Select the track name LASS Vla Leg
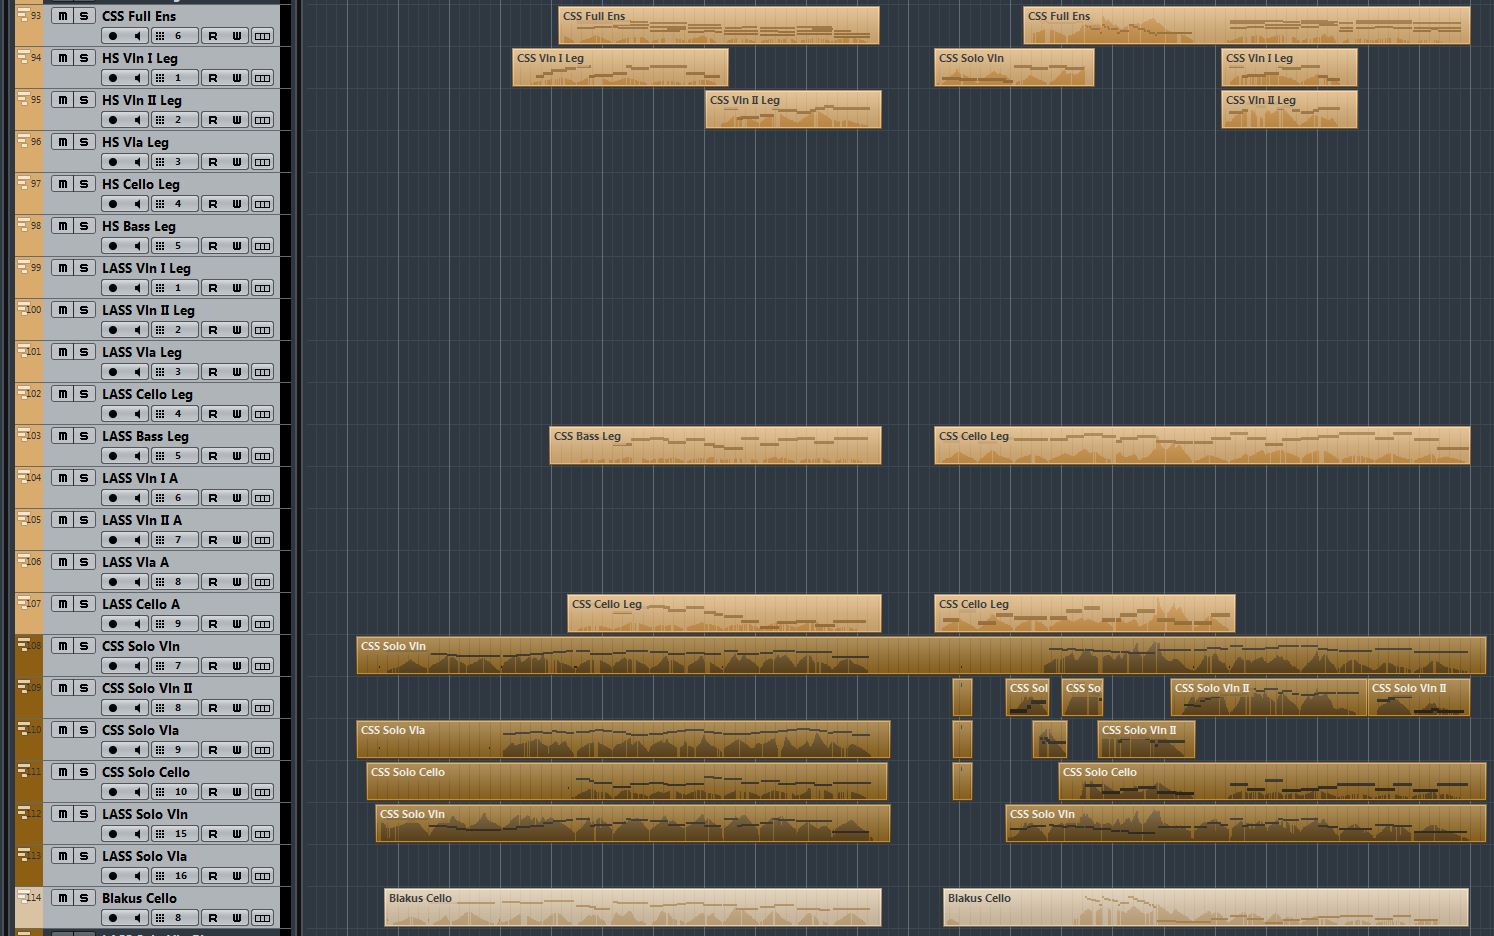Screen dimensions: 1494x936 point(142,352)
